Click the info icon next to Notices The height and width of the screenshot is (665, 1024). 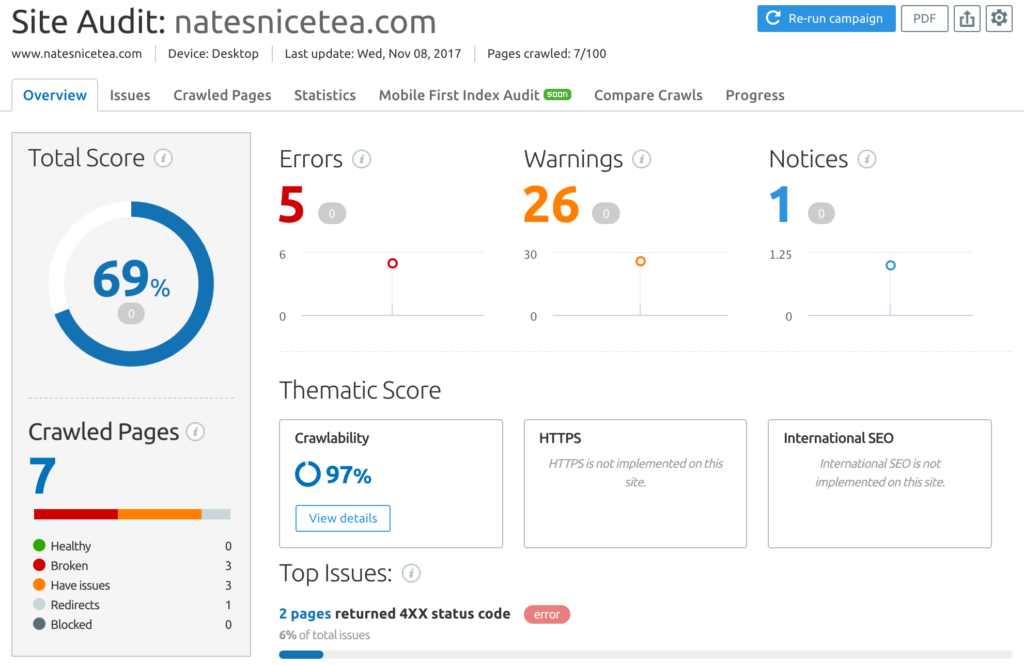867,159
